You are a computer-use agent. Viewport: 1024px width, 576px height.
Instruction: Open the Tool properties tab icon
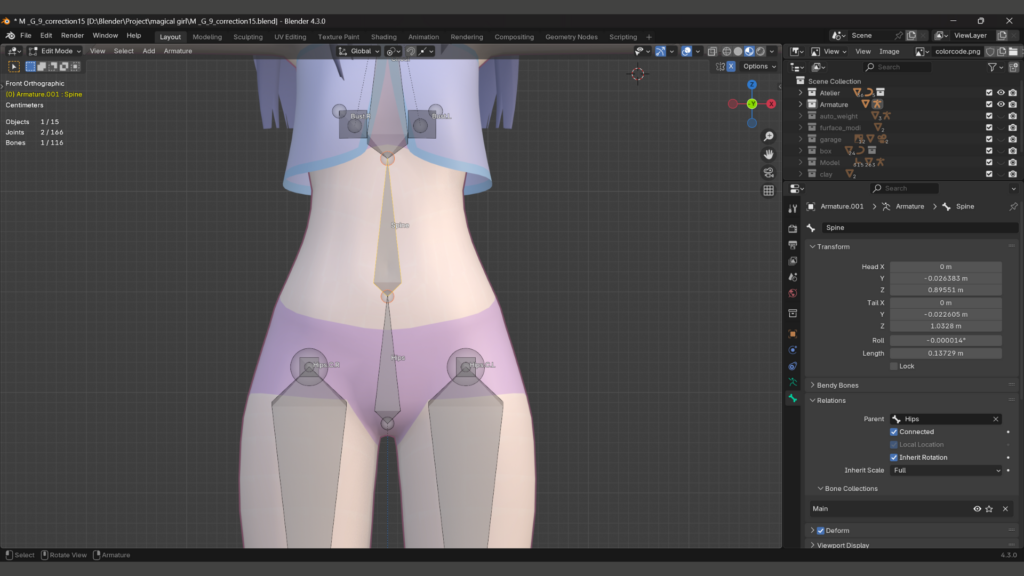pyautogui.click(x=793, y=208)
